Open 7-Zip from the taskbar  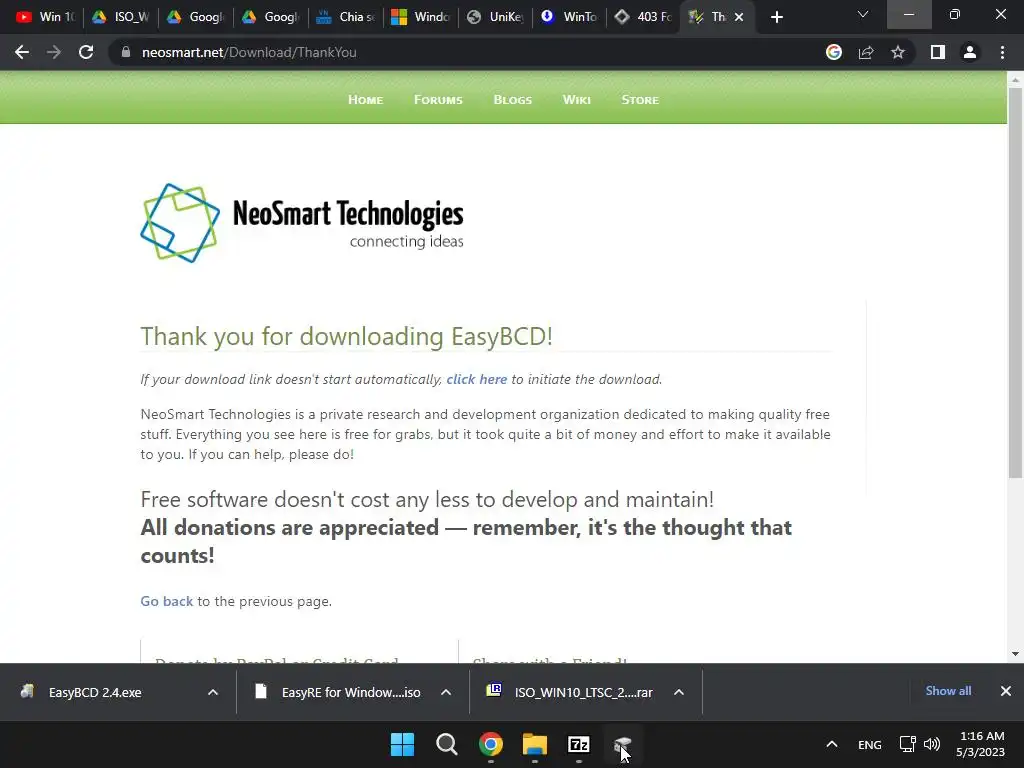(x=579, y=744)
